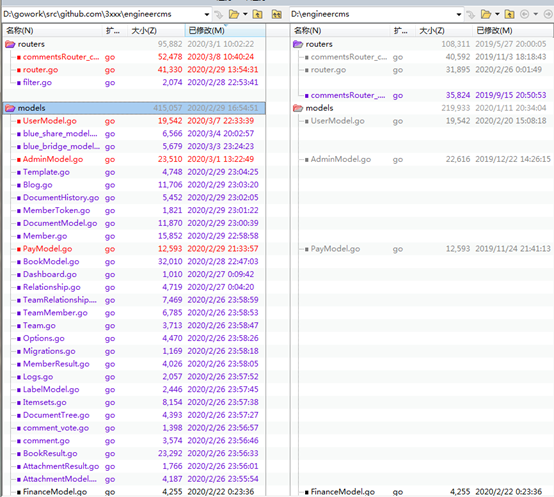Sort right pane by 大小(Z) column
554x497 pixels.
(x=443, y=30)
